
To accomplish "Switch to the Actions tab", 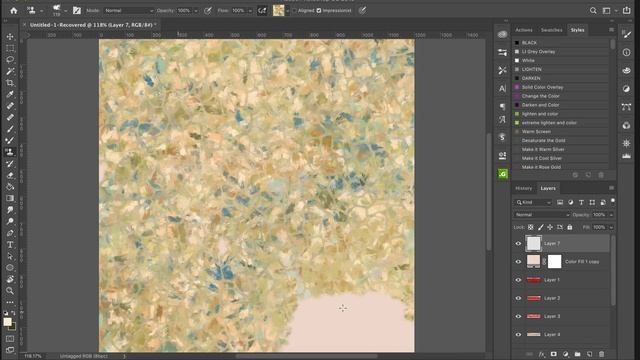I will [524, 30].
